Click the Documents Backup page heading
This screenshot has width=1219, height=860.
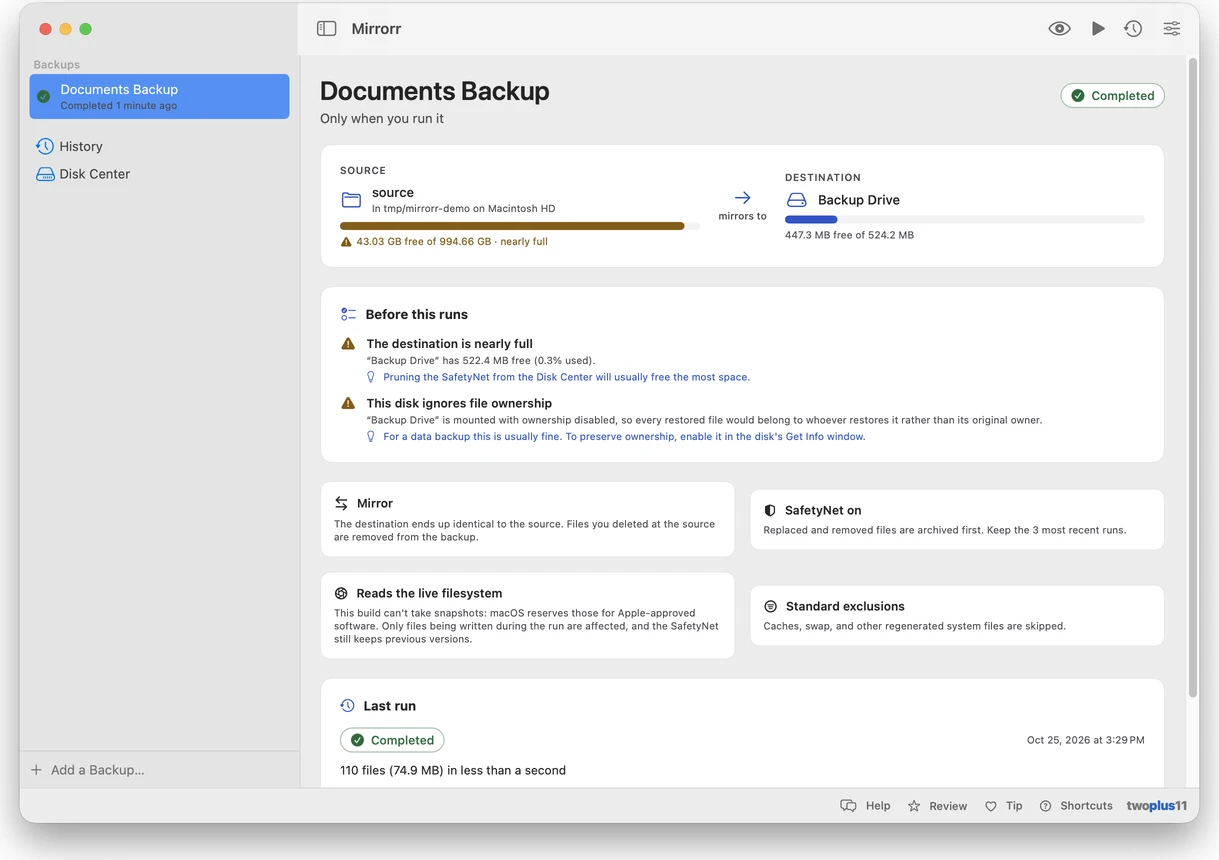click(x=435, y=91)
